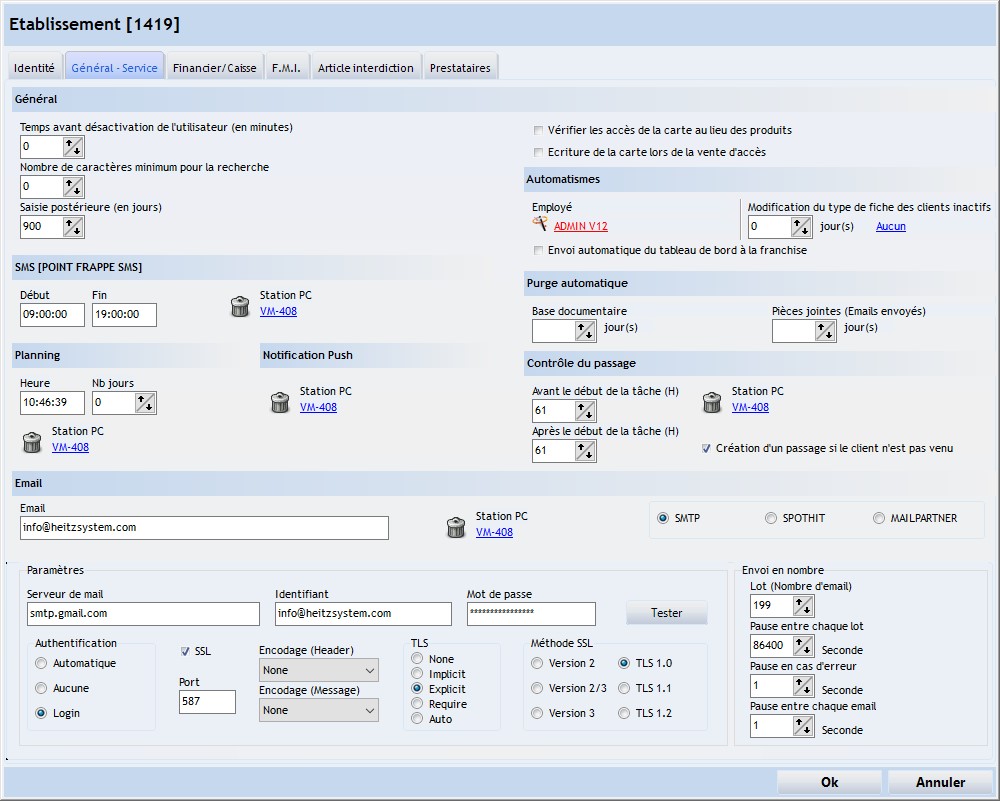Screen dimensions: 1000x801
Task: Choose TLS 1.2 as Méthode SSL
Action: coord(624,713)
